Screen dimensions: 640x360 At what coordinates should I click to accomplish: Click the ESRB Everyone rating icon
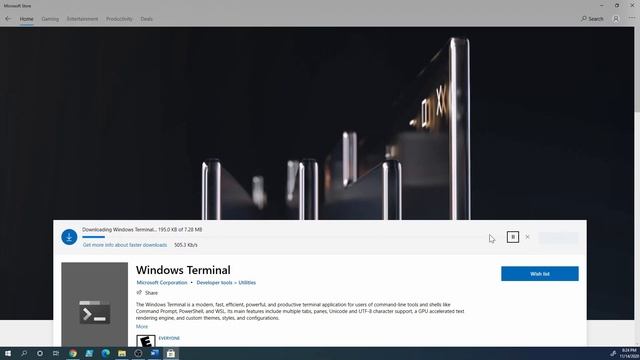pos(146,341)
